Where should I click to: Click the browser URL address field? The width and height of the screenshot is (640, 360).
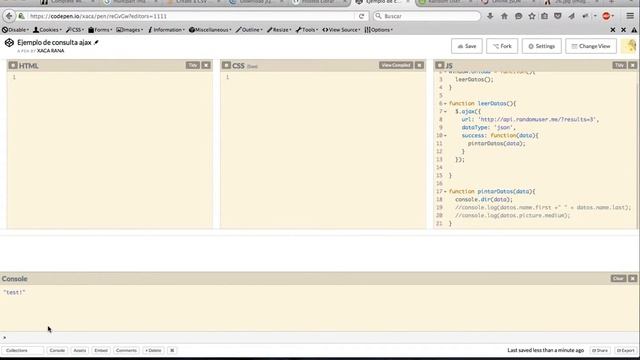[x=192, y=16]
